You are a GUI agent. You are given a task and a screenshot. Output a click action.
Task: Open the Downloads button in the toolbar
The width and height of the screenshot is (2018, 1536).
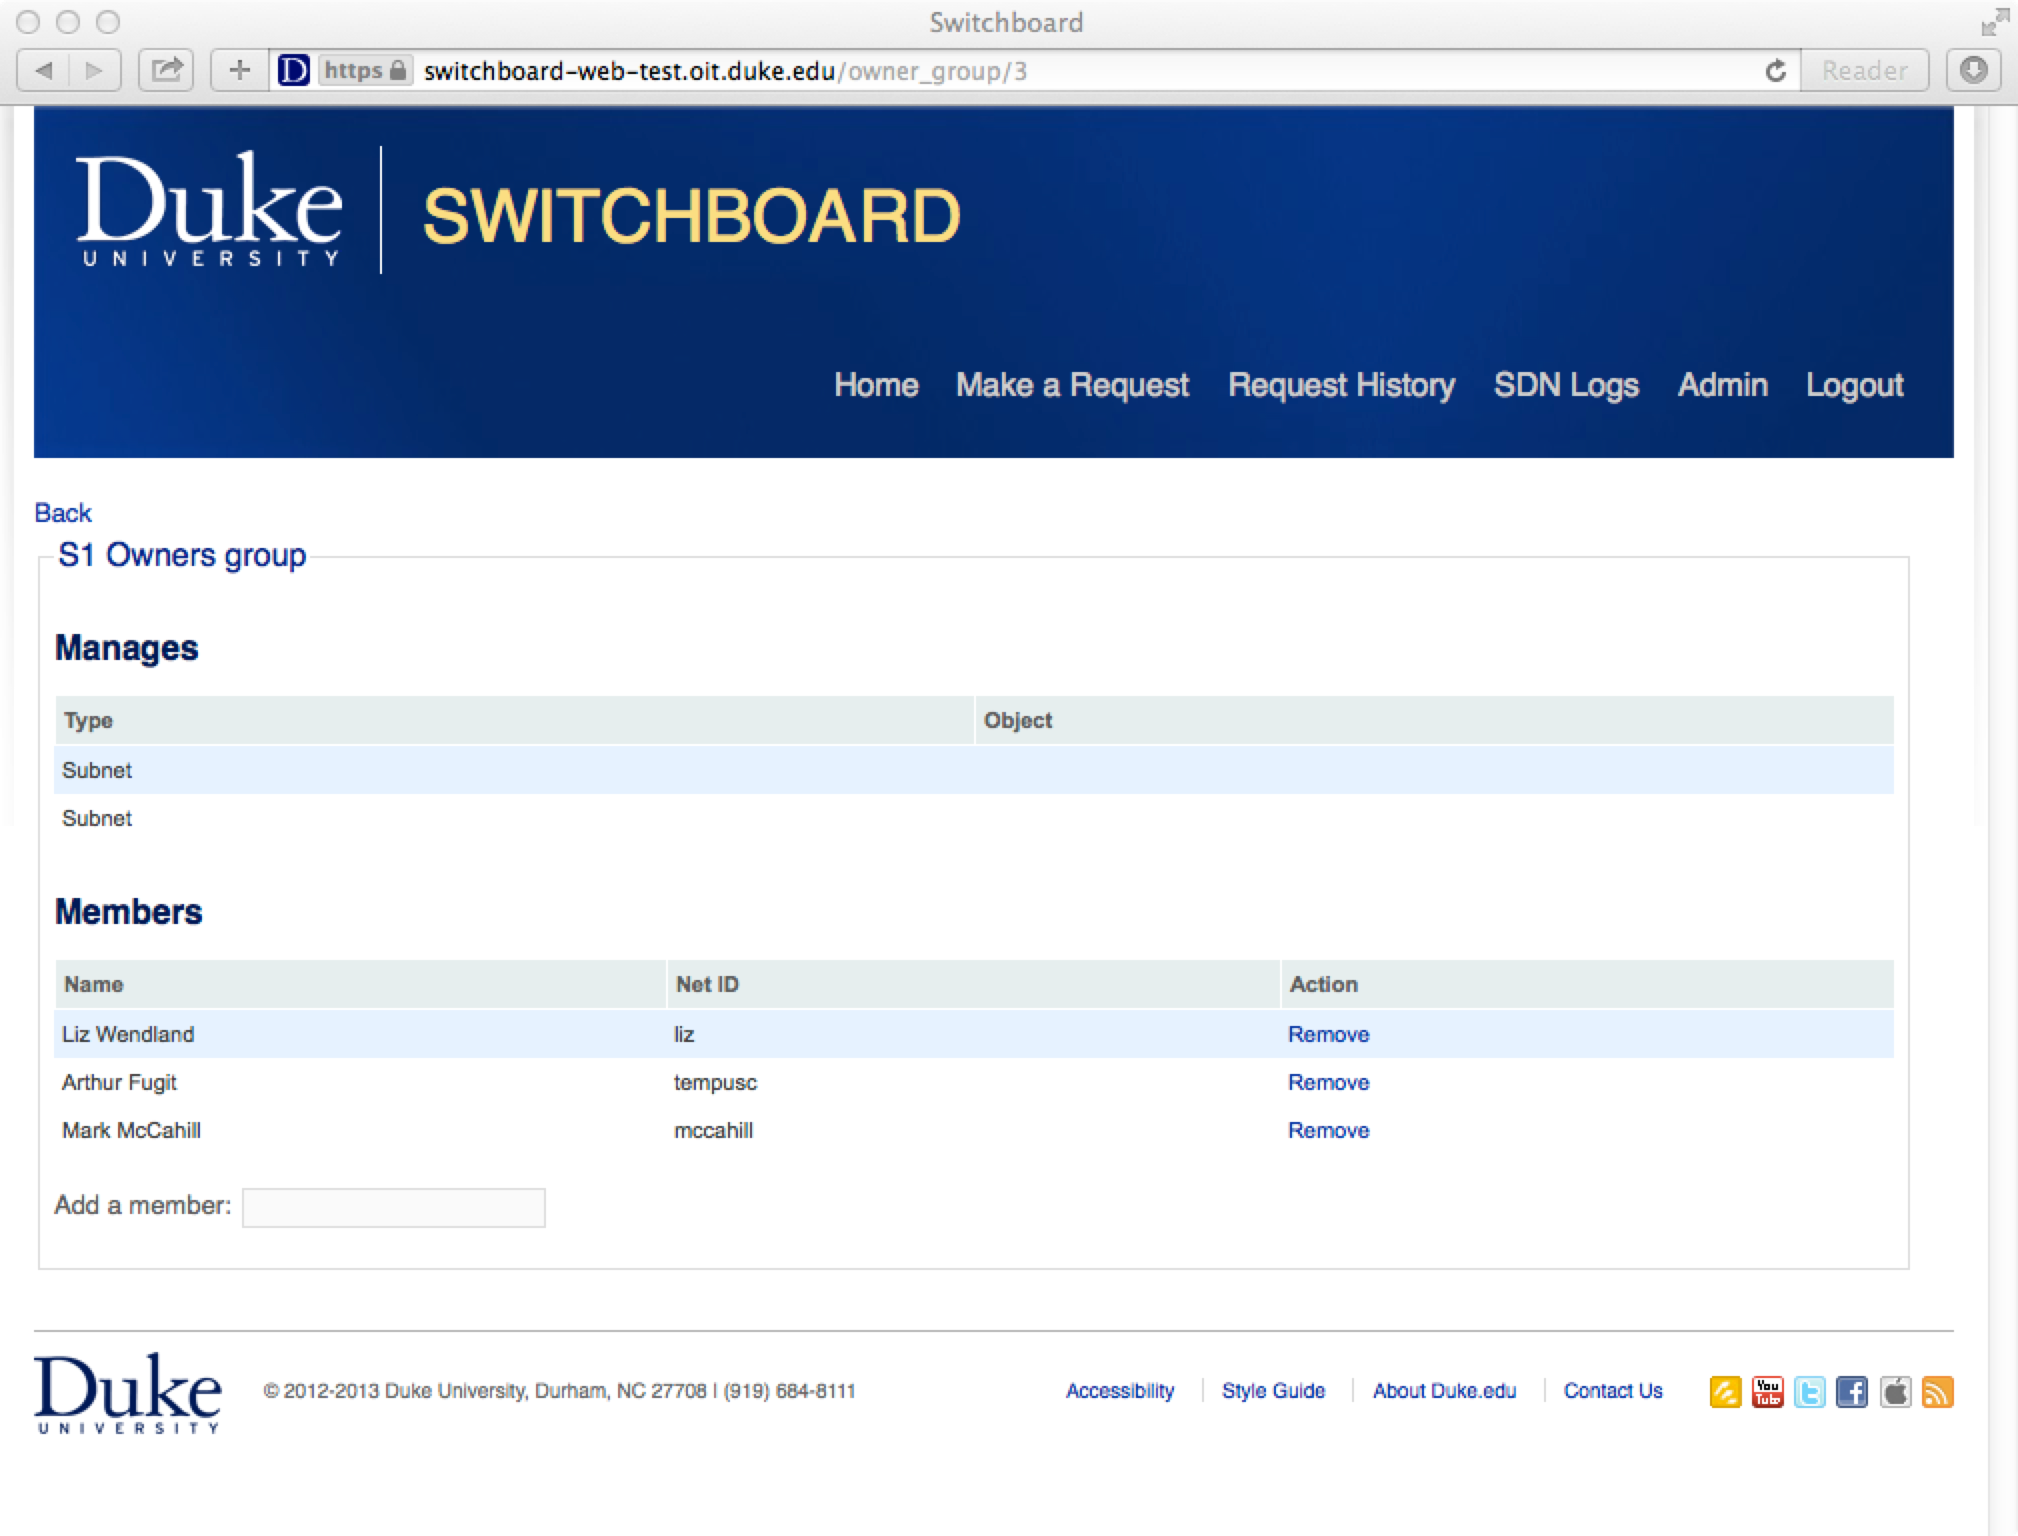[1973, 71]
